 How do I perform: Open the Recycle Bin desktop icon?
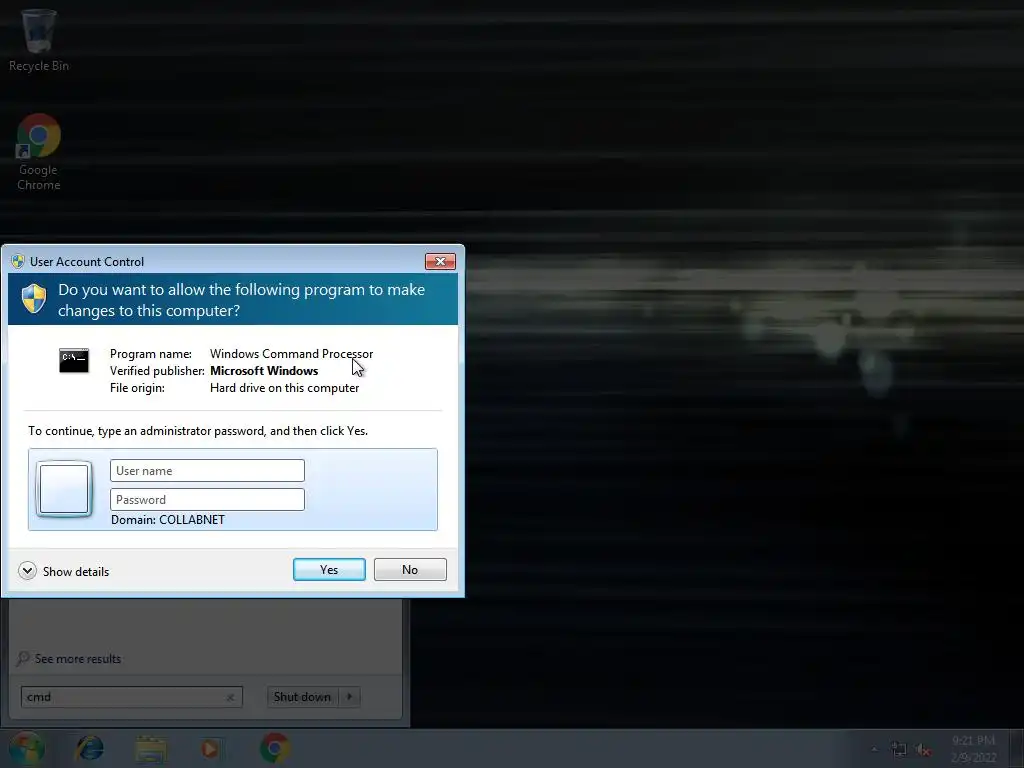point(39,39)
